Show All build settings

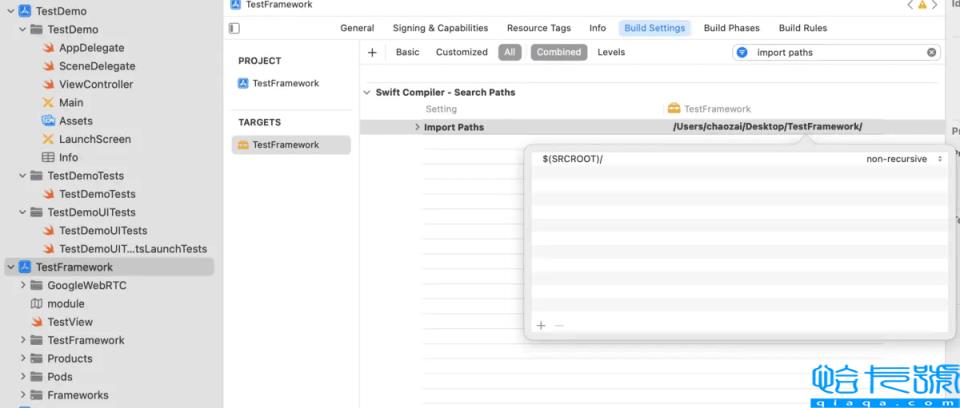point(509,53)
